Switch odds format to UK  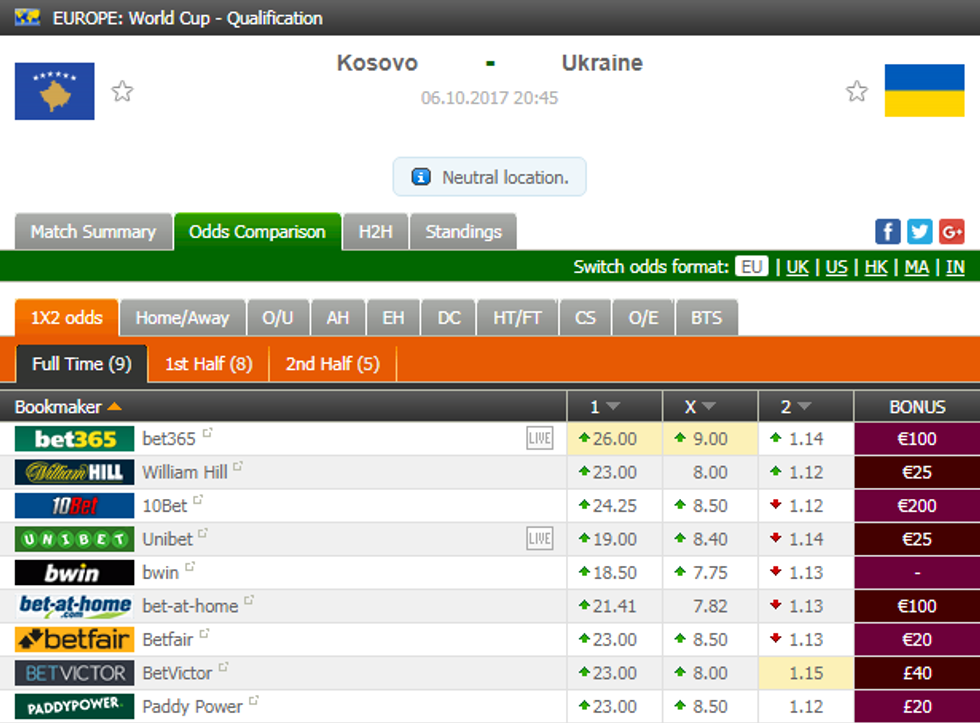[x=797, y=267]
